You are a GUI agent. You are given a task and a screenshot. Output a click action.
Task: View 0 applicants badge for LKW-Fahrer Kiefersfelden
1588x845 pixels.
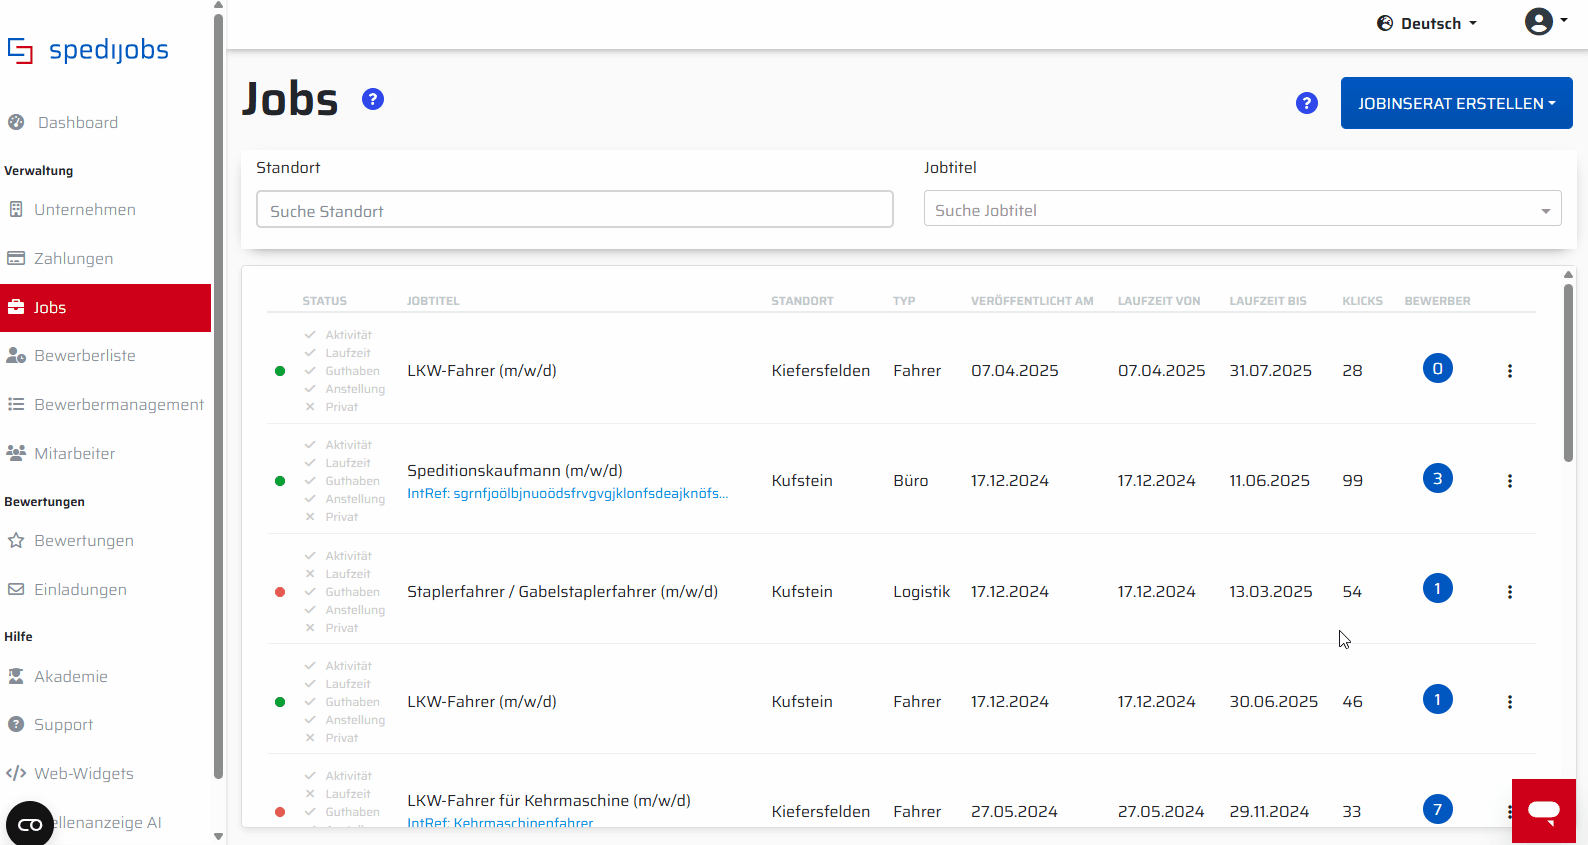(1438, 369)
